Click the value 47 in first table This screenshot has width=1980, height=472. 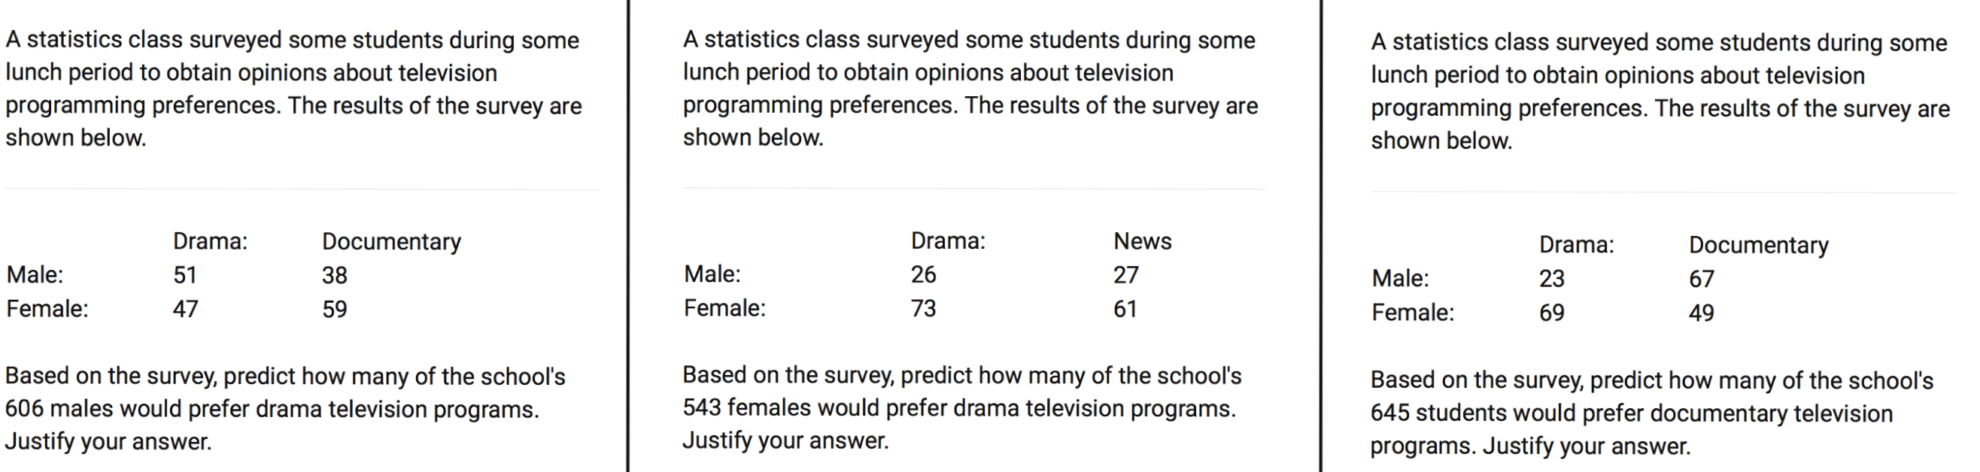tap(185, 309)
